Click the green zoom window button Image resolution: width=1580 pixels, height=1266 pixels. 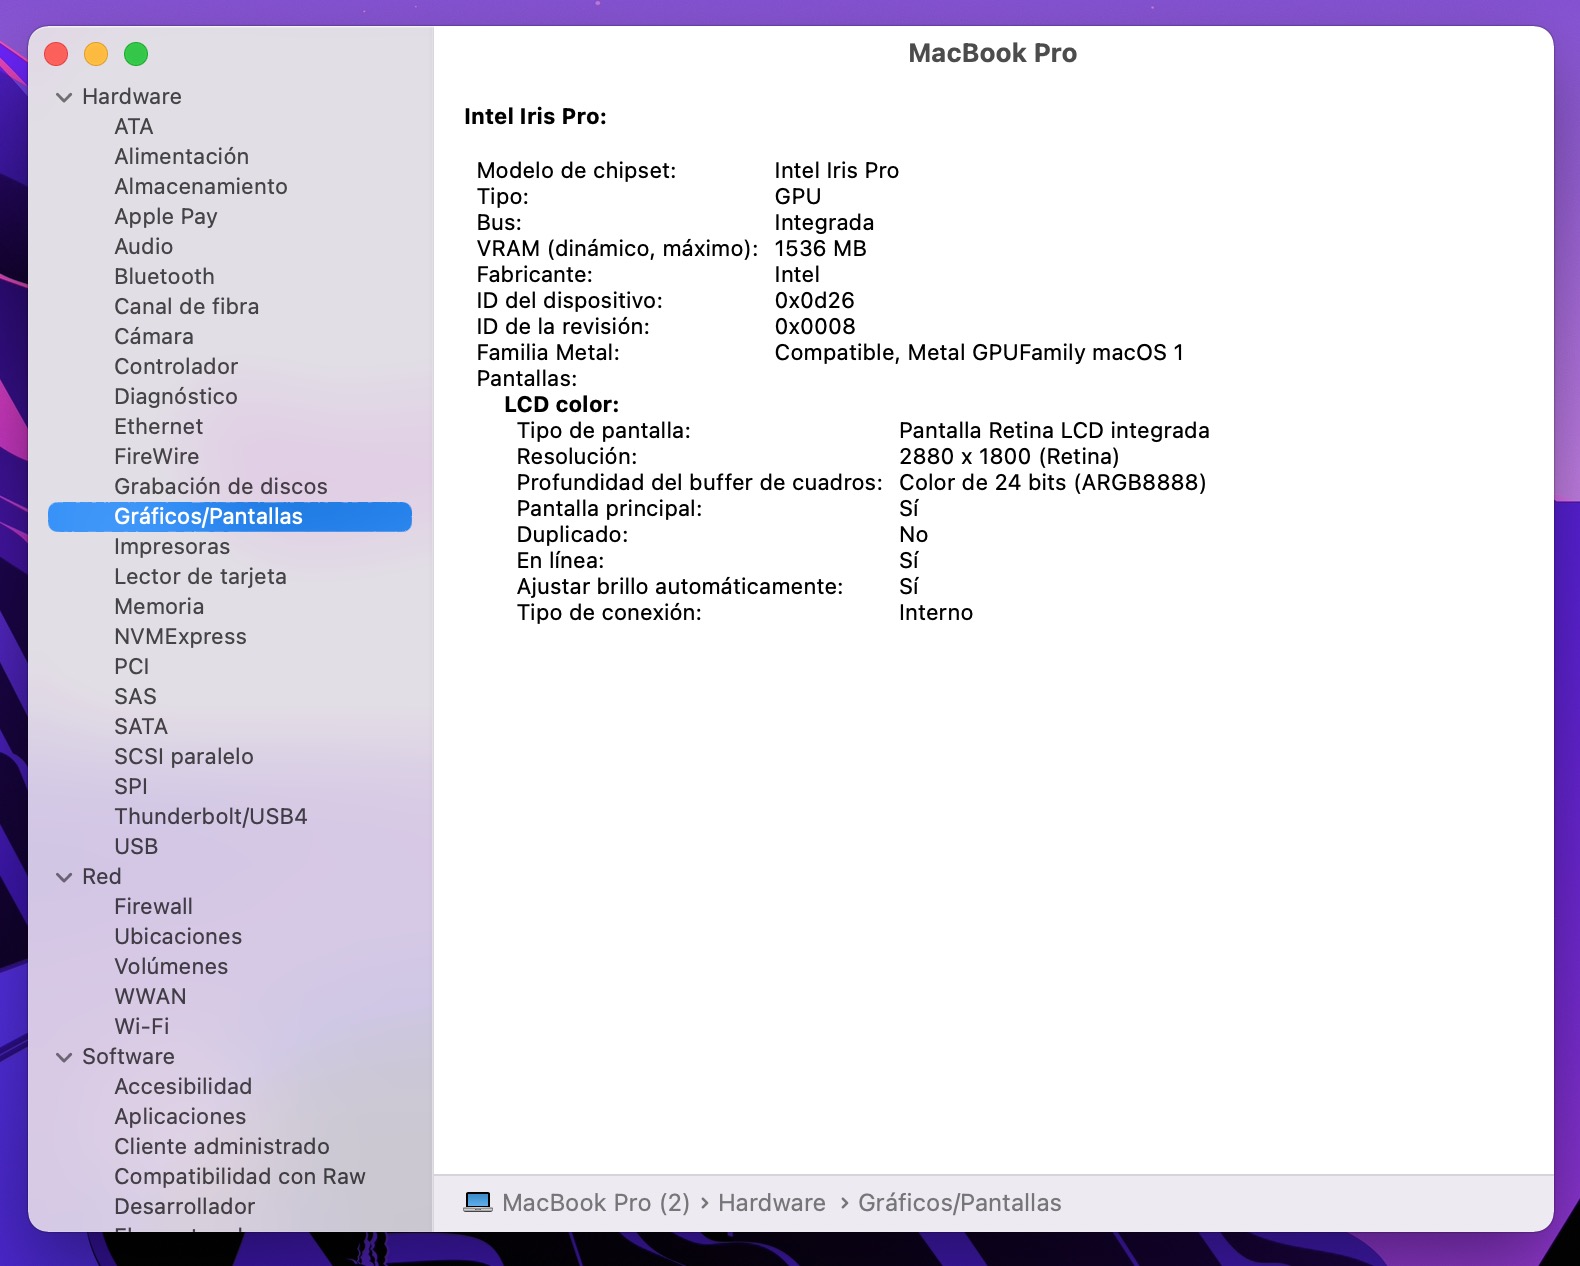pyautogui.click(x=136, y=54)
